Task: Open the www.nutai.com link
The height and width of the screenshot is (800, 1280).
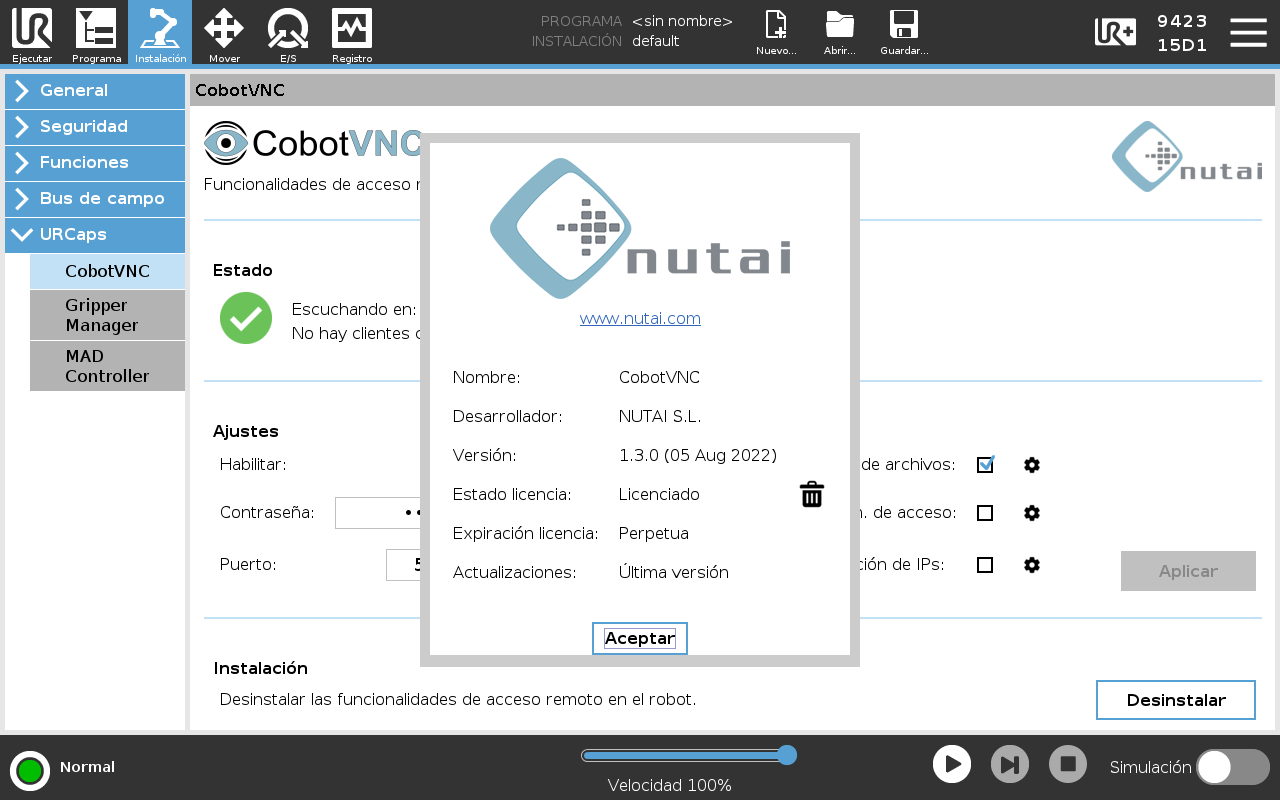Action: click(640, 318)
